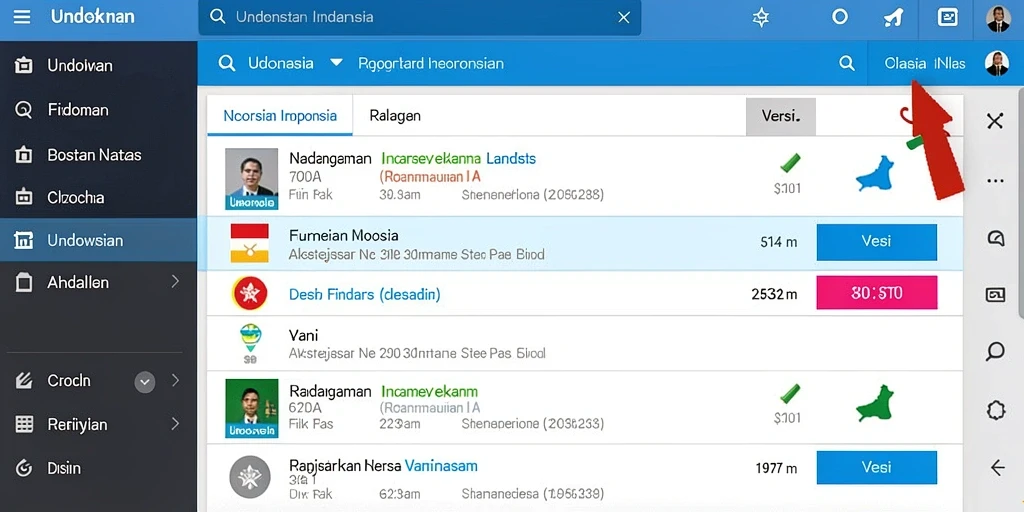Close the right panel with X icon

pos(995,121)
